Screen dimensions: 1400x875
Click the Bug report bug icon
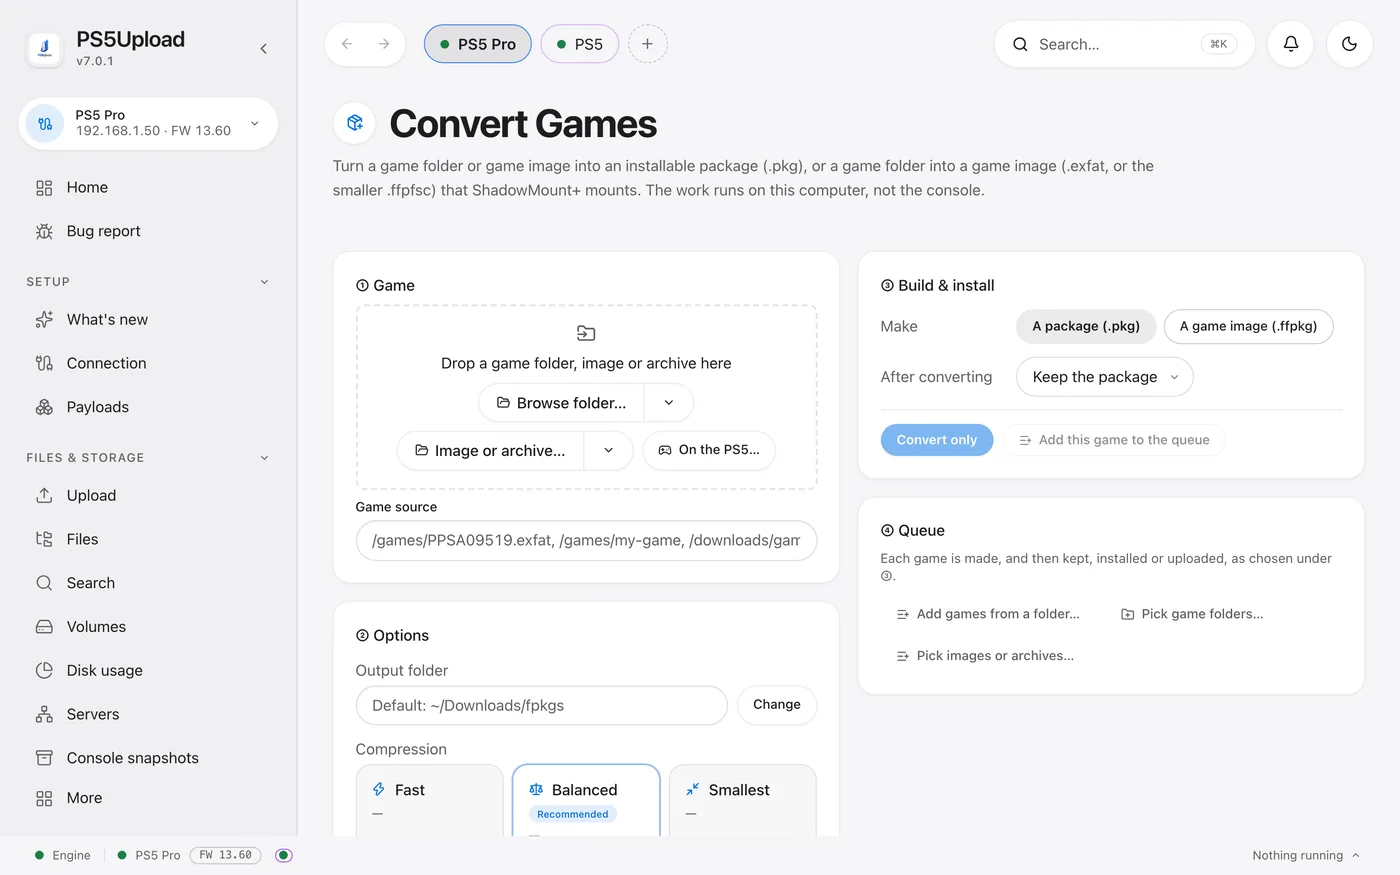[x=44, y=231]
